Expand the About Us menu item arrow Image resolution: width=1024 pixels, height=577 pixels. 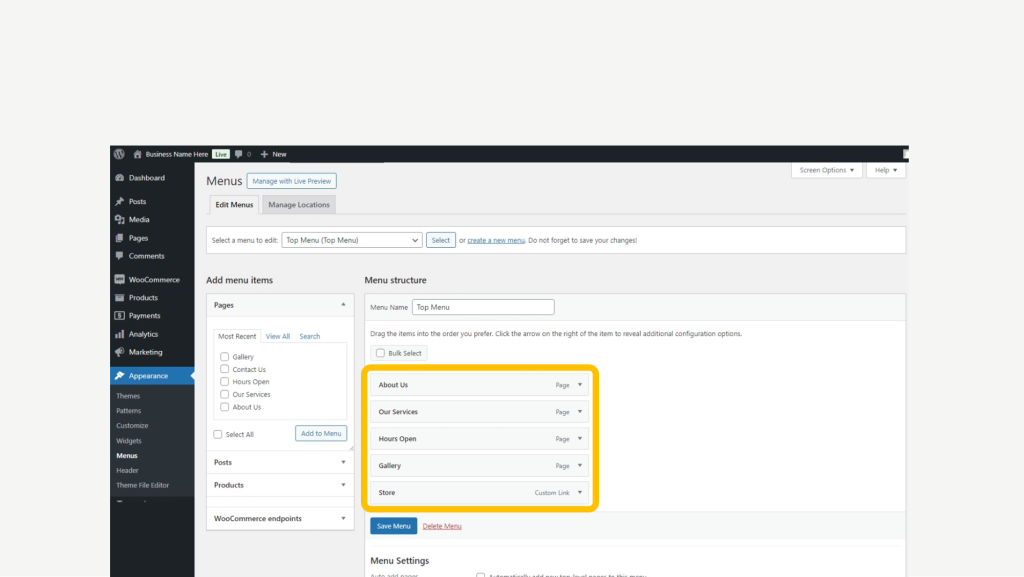click(579, 384)
